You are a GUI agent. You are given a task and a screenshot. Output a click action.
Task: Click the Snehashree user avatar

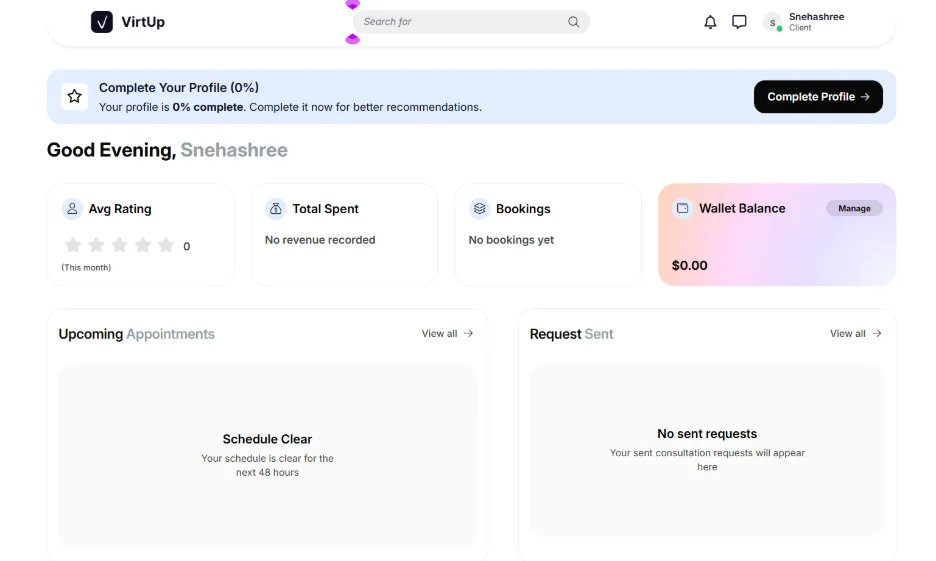772,23
